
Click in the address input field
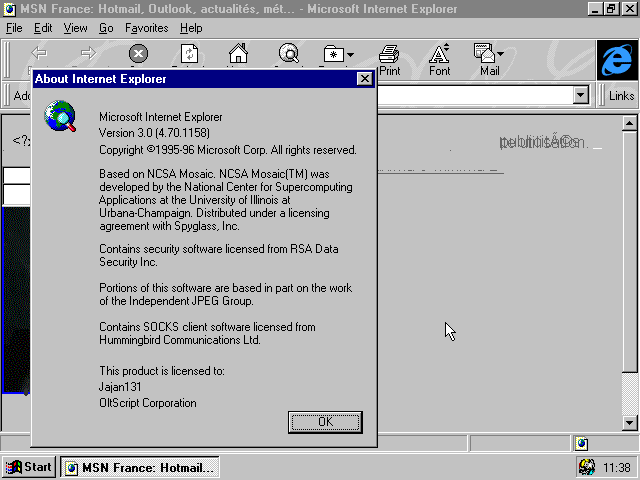pos(475,96)
